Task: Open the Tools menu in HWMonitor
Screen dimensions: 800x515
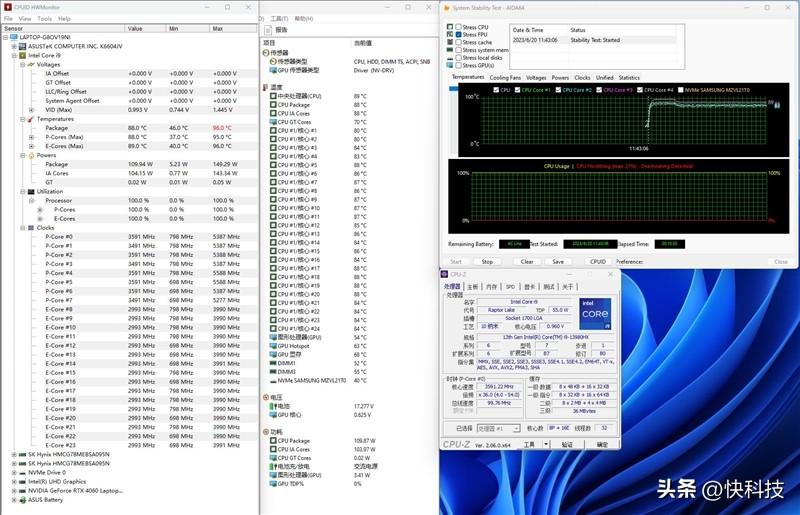Action: point(44,18)
